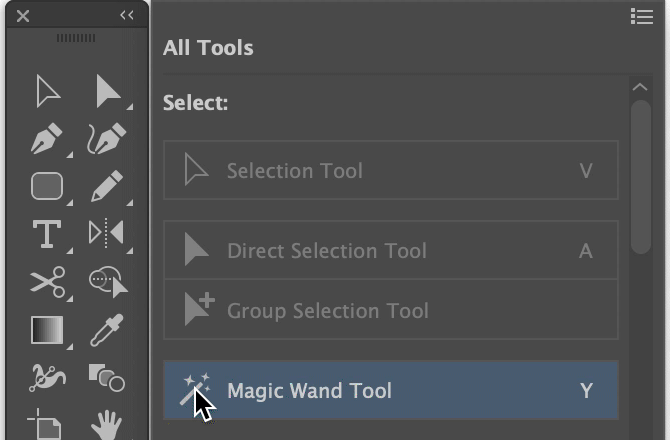Select the Blend tool
Viewport: 670px width, 440px height.
[x=106, y=377]
